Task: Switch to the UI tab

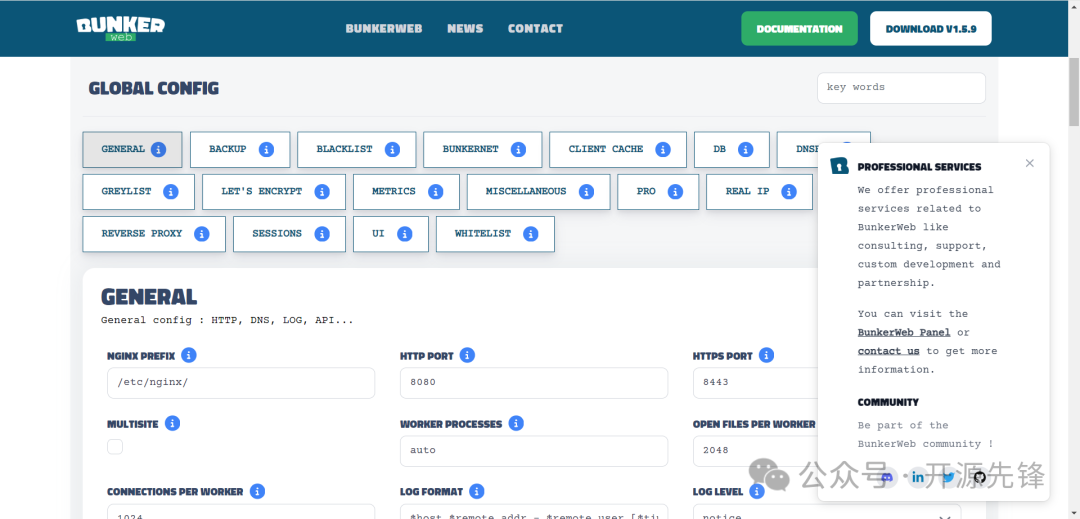Action: pyautogui.click(x=391, y=234)
